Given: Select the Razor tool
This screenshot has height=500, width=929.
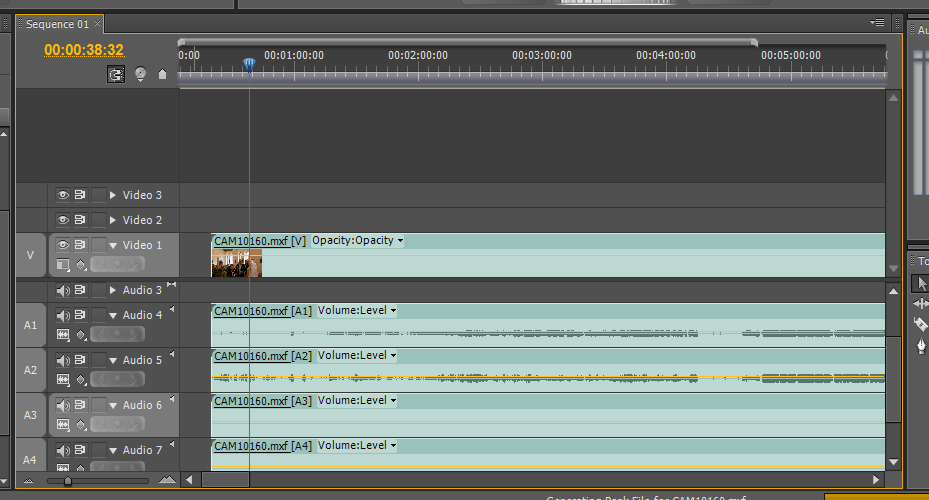Looking at the screenshot, I should (922, 325).
